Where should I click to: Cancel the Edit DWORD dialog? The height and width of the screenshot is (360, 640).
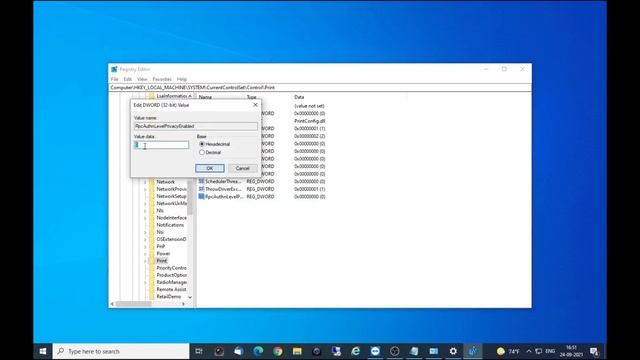click(242, 168)
